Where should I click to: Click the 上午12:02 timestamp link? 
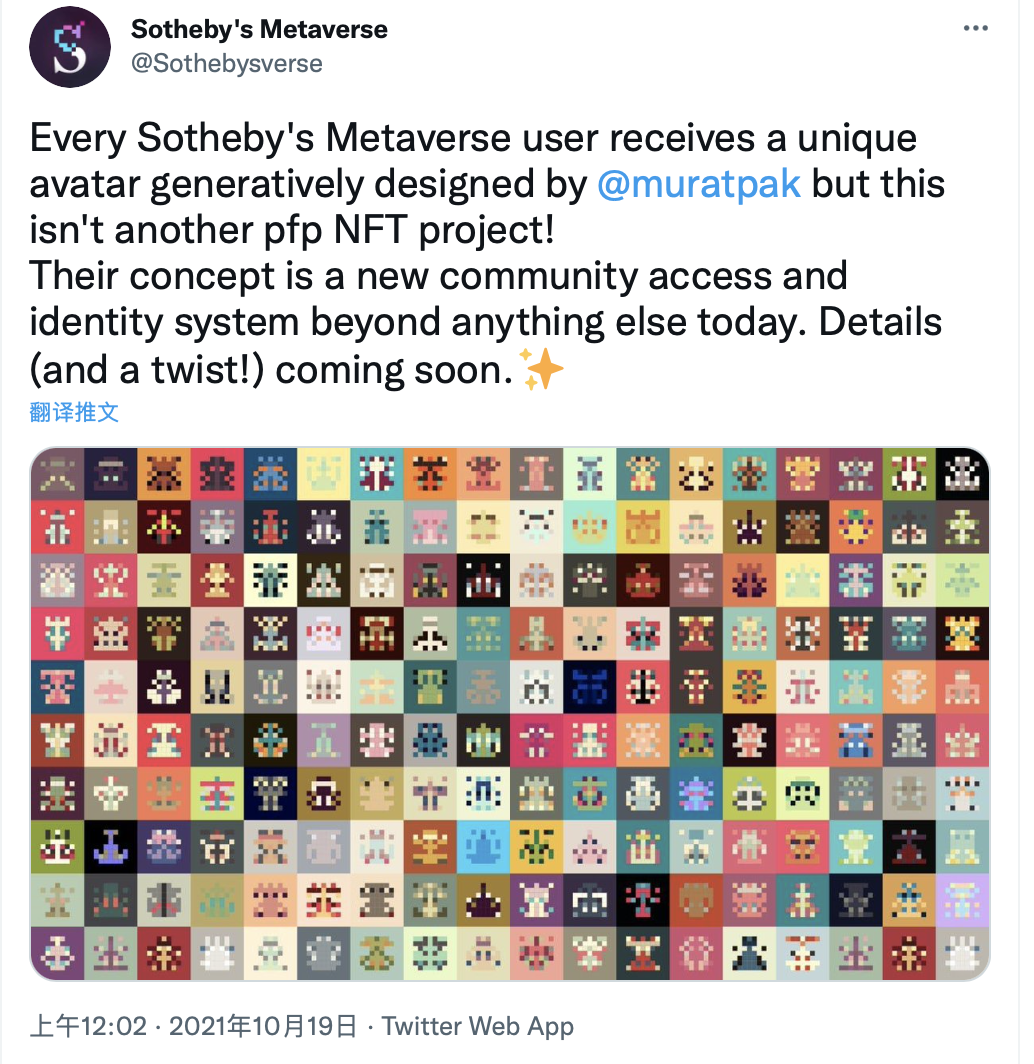coord(88,1025)
